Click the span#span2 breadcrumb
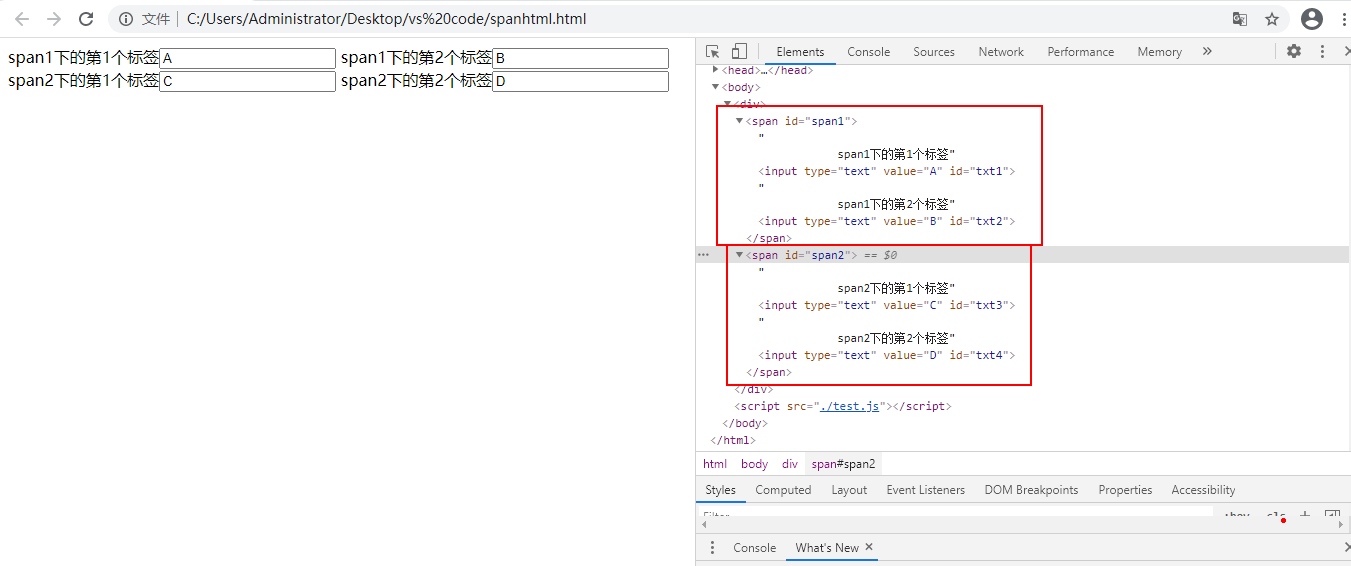 point(843,464)
